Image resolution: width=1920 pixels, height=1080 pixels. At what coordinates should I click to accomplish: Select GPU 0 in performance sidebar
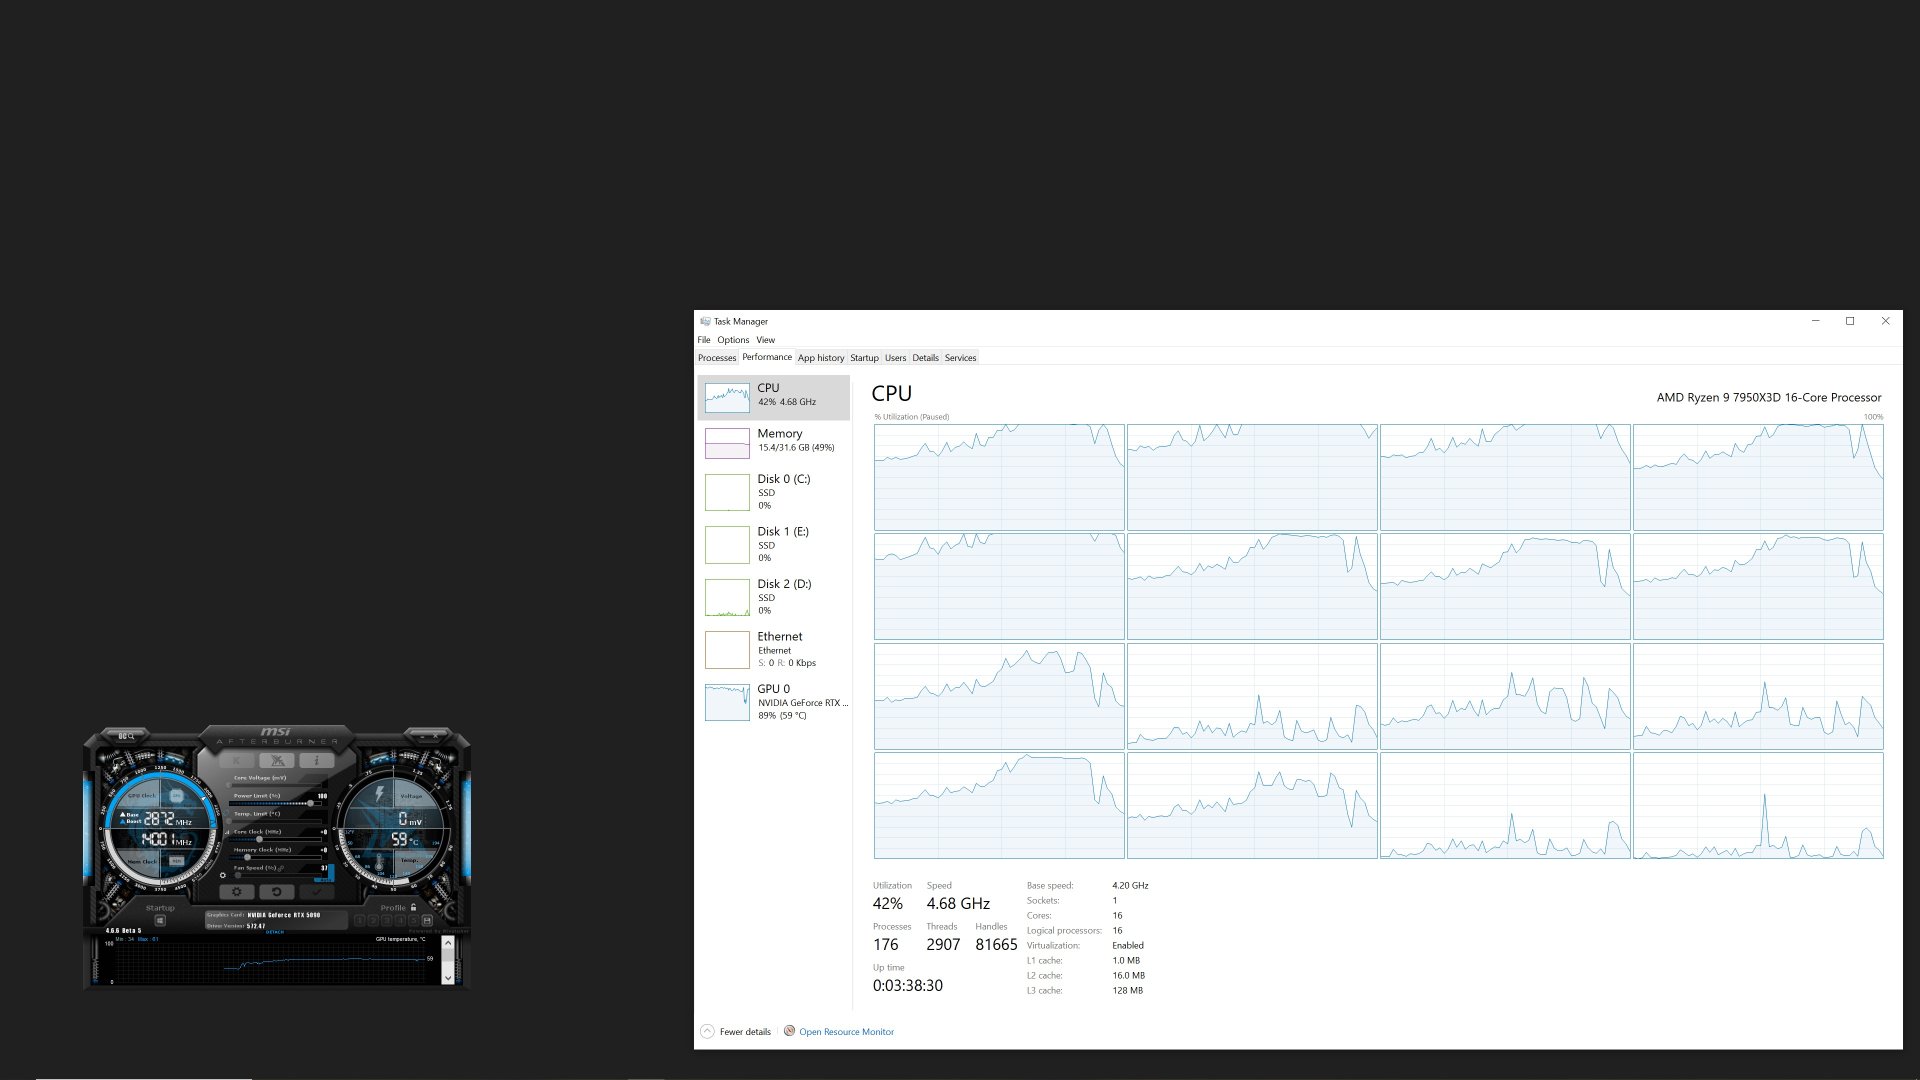coord(774,701)
